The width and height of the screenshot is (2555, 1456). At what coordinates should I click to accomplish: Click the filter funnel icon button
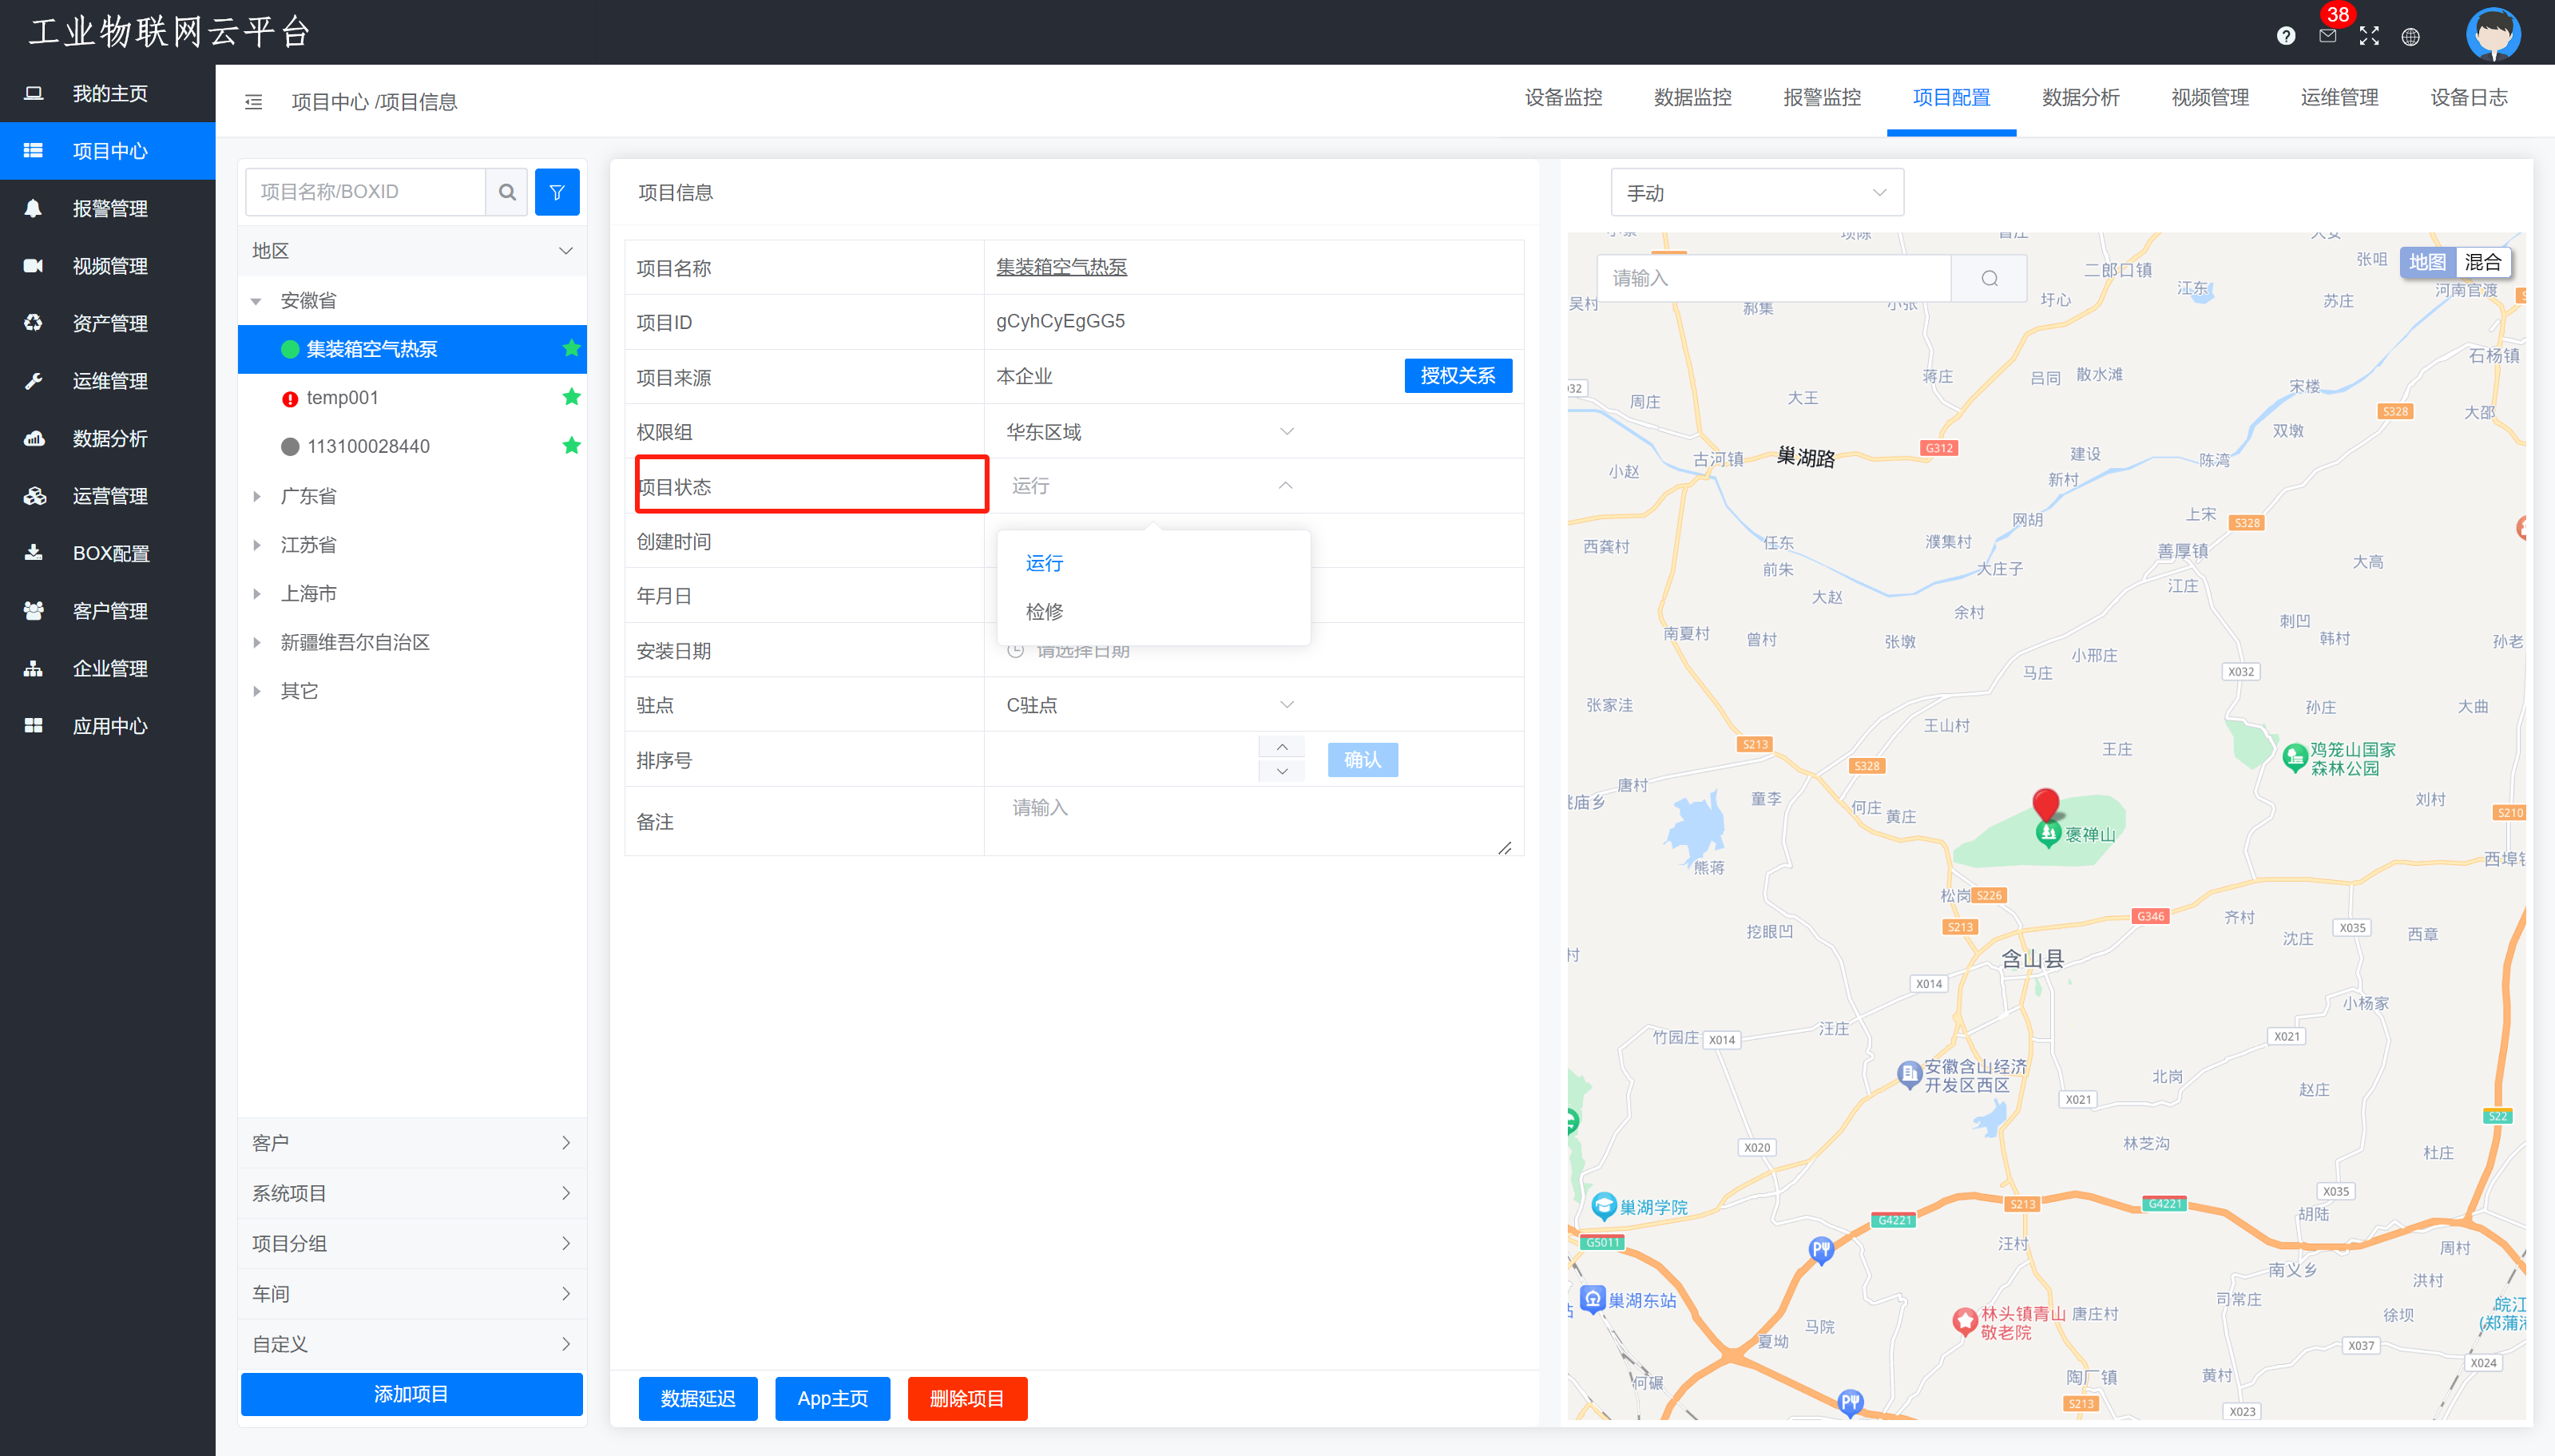pyautogui.click(x=557, y=192)
